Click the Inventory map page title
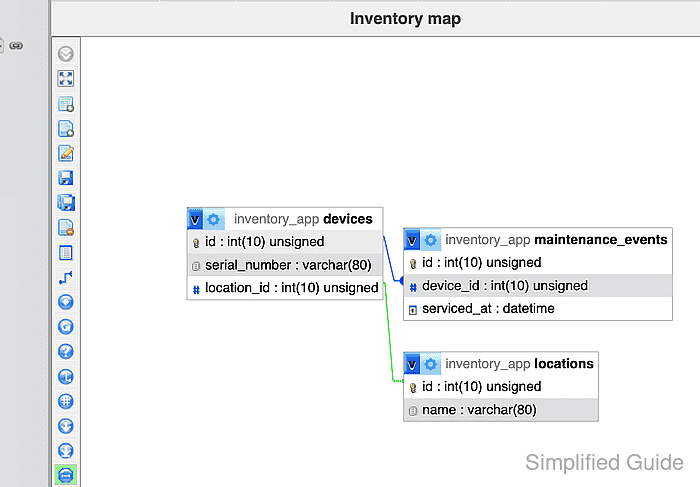 click(405, 19)
